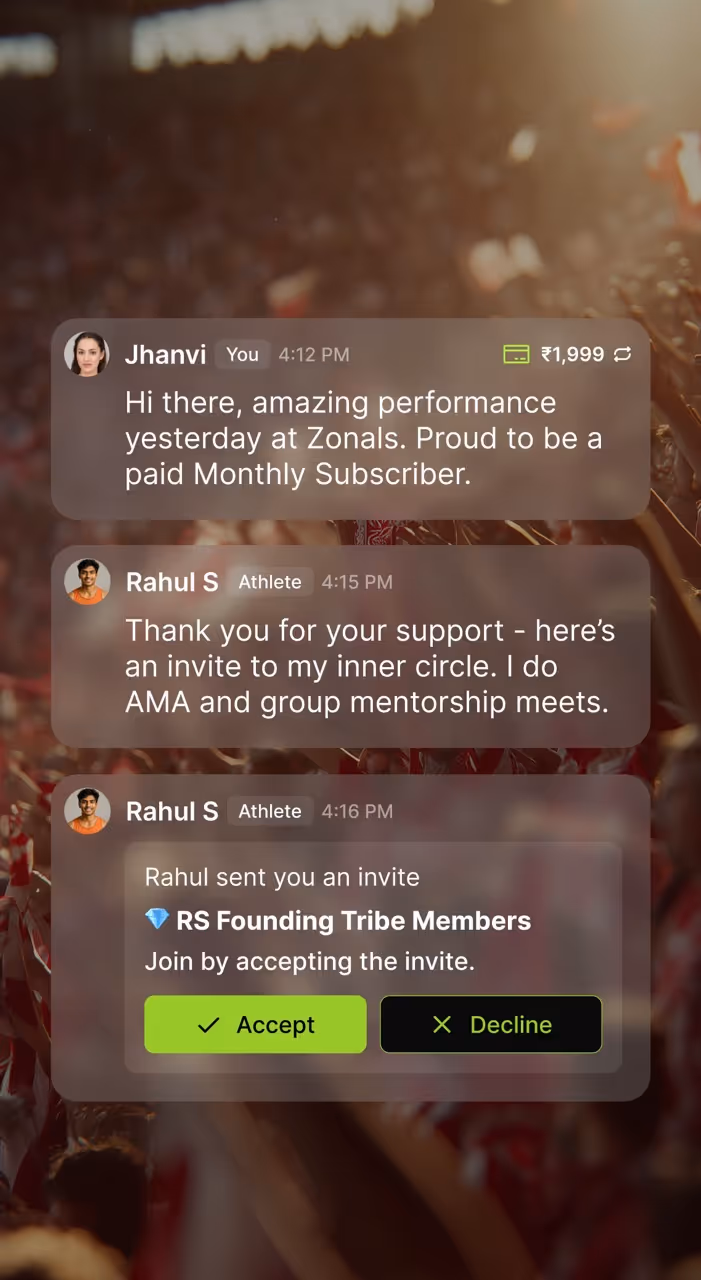This screenshot has width=701, height=1280.
Task: Click Rahul S name in 4:15 PM message
Action: pyautogui.click(x=172, y=582)
